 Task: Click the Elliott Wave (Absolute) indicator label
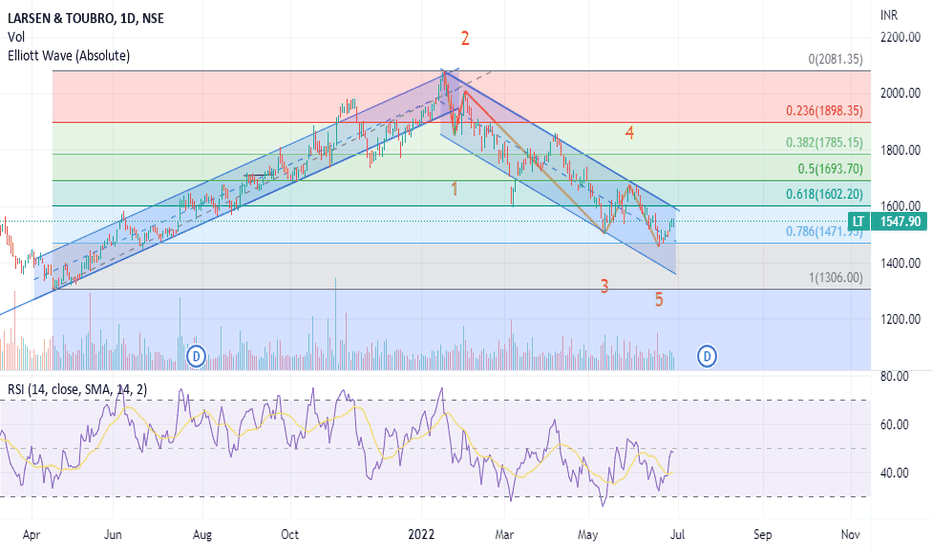coord(69,56)
